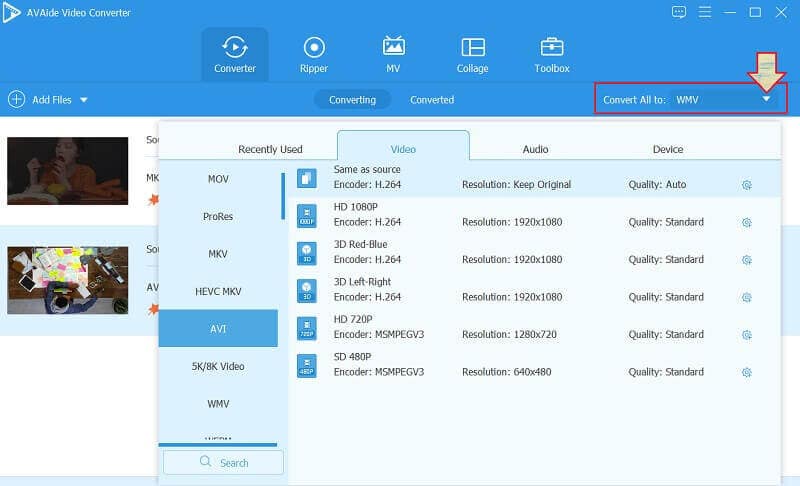Choose MOV in the format list
This screenshot has height=486, width=800.
(x=218, y=179)
